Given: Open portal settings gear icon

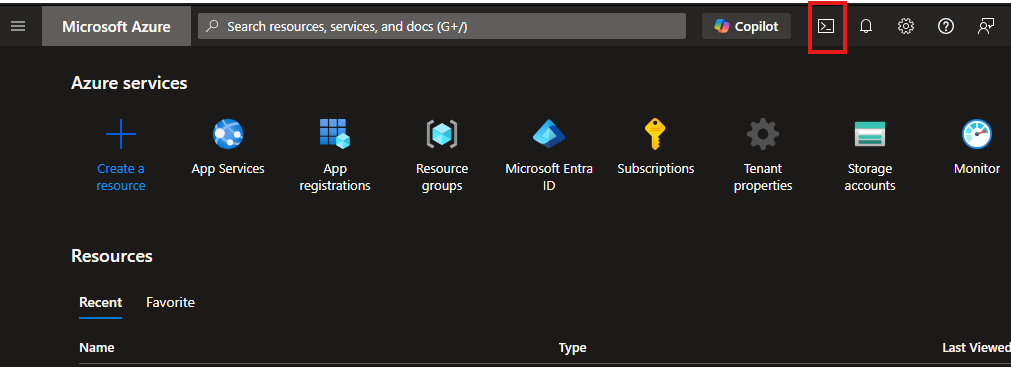Looking at the screenshot, I should click(906, 26).
